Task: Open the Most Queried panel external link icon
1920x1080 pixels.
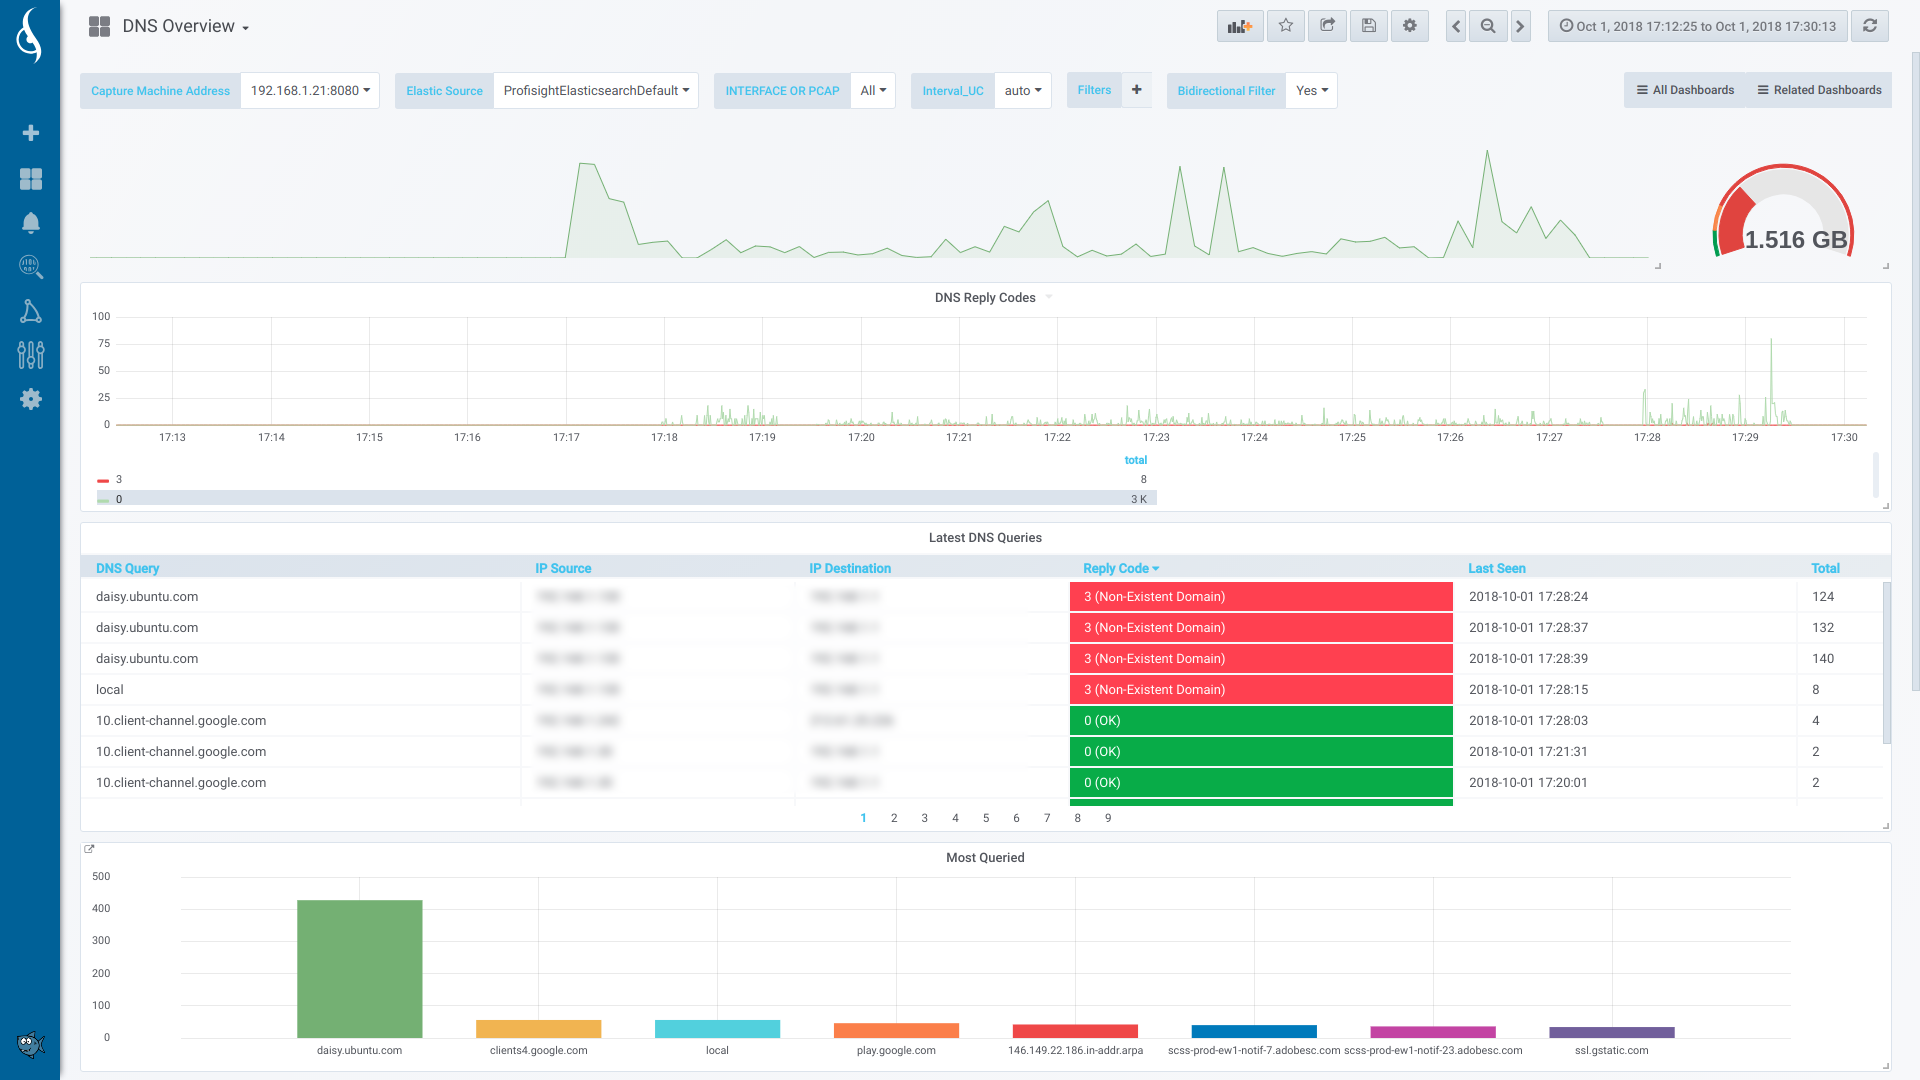Action: point(89,849)
